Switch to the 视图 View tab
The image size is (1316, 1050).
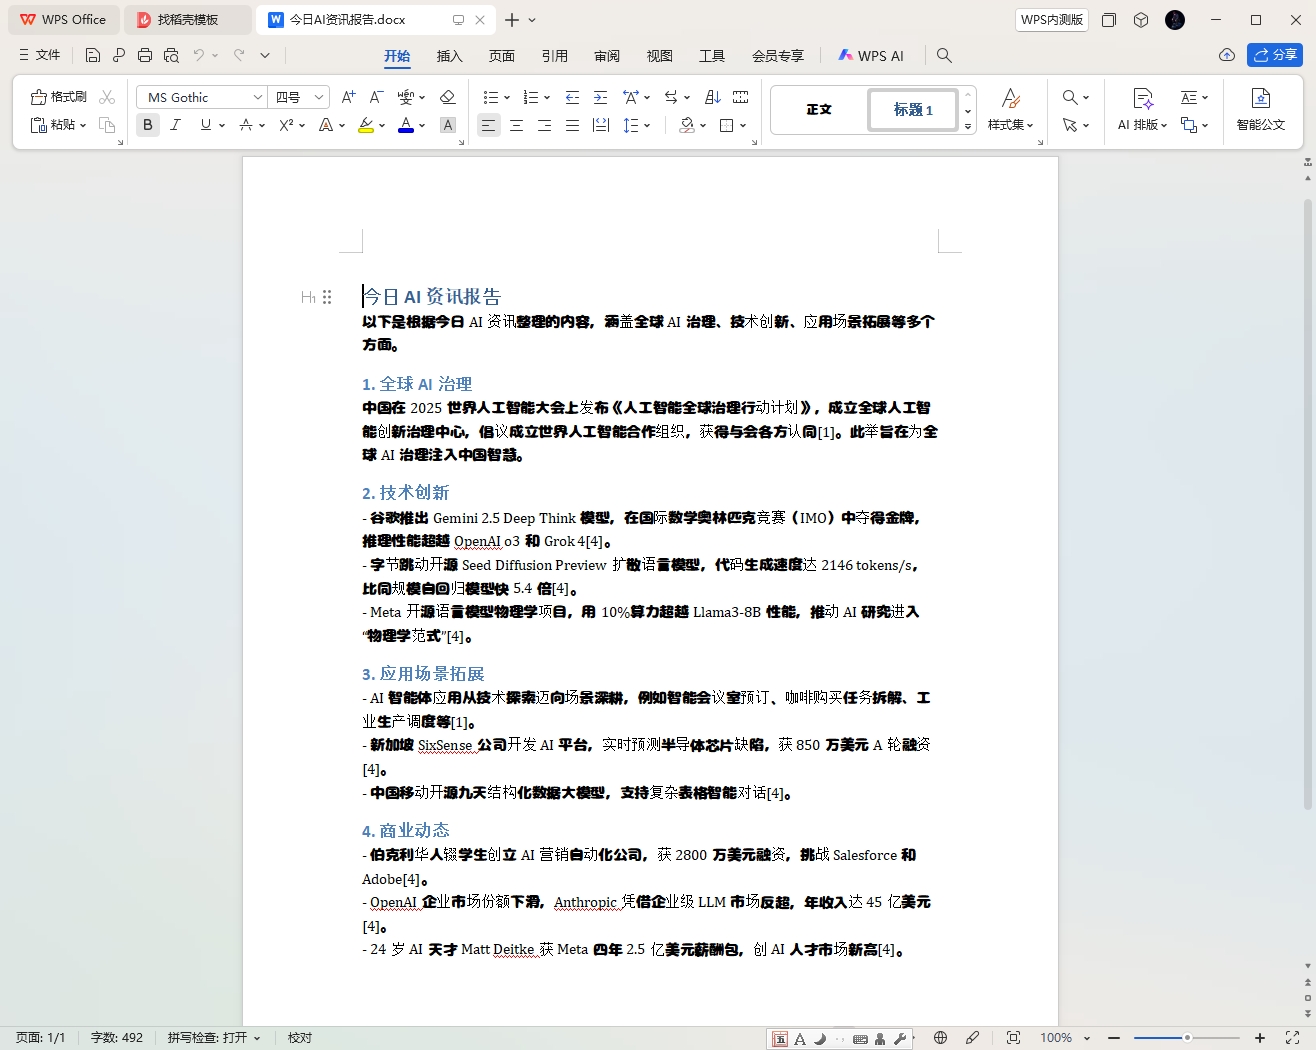tap(660, 56)
